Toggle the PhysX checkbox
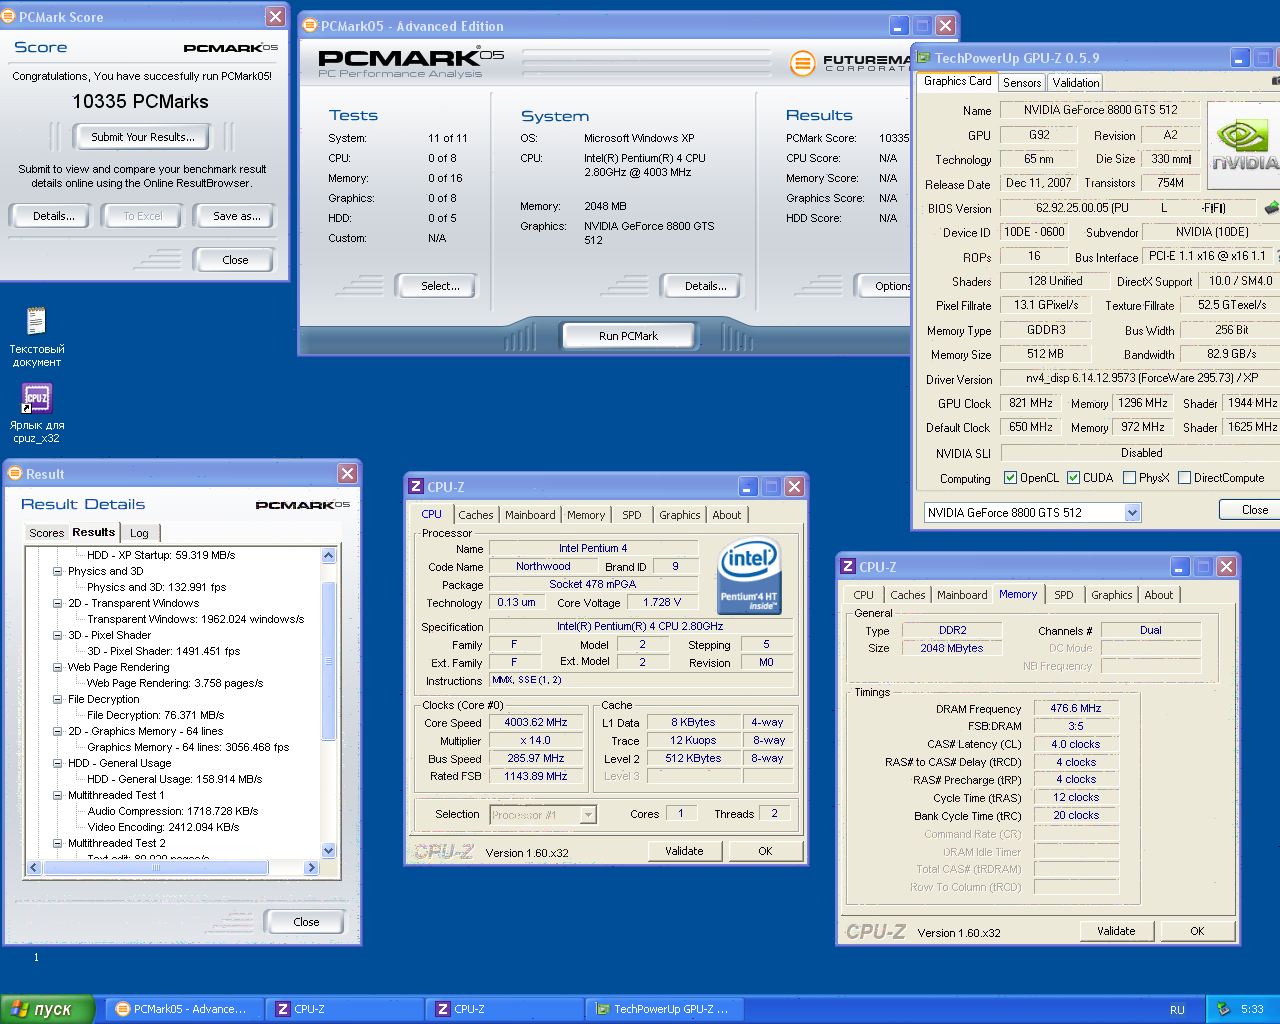 (1129, 478)
